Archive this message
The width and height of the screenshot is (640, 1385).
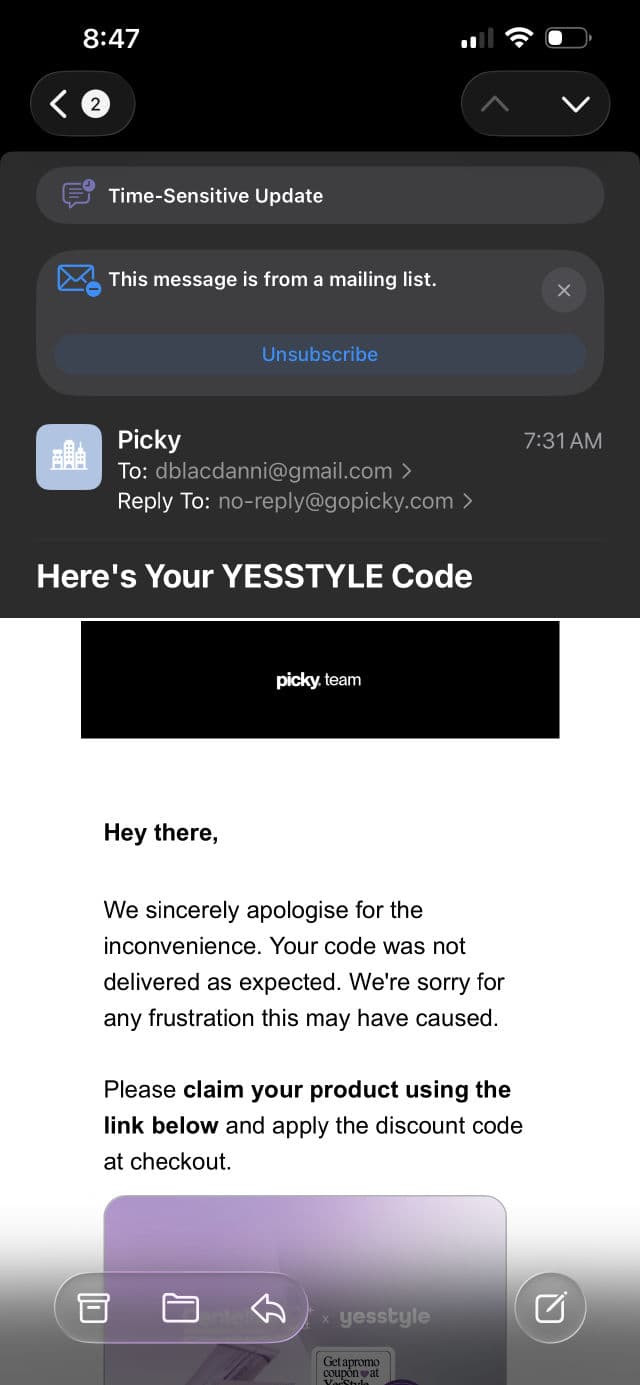94,1307
